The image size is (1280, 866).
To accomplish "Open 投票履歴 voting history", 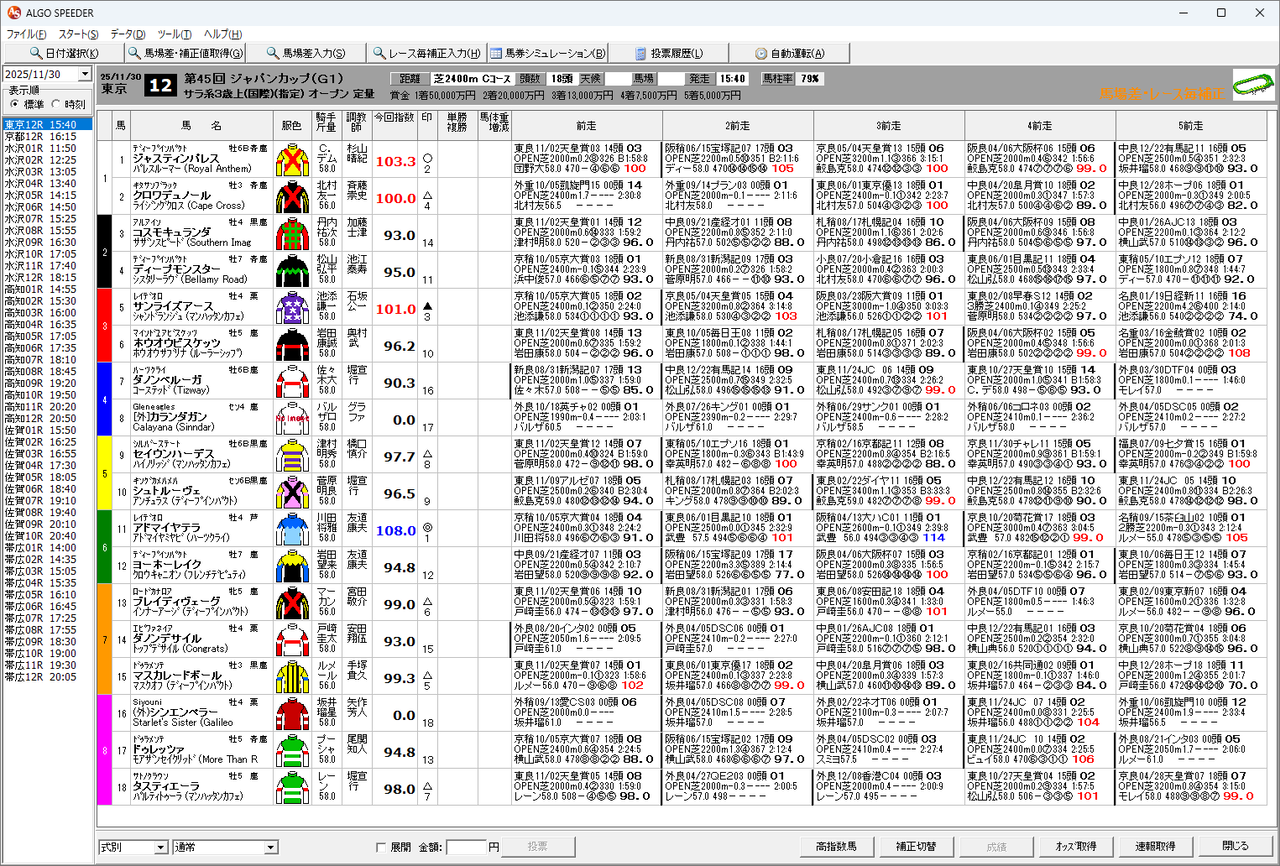I will pyautogui.click(x=670, y=53).
